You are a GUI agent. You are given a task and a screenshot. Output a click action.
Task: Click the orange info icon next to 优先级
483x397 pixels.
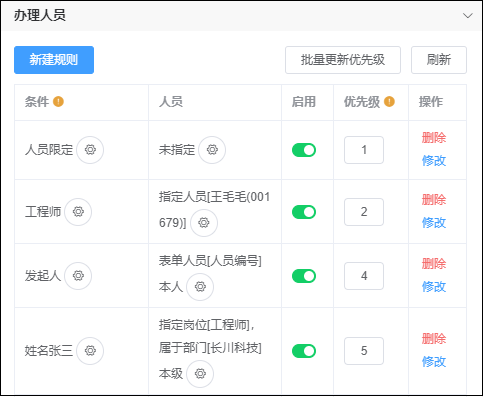389,101
